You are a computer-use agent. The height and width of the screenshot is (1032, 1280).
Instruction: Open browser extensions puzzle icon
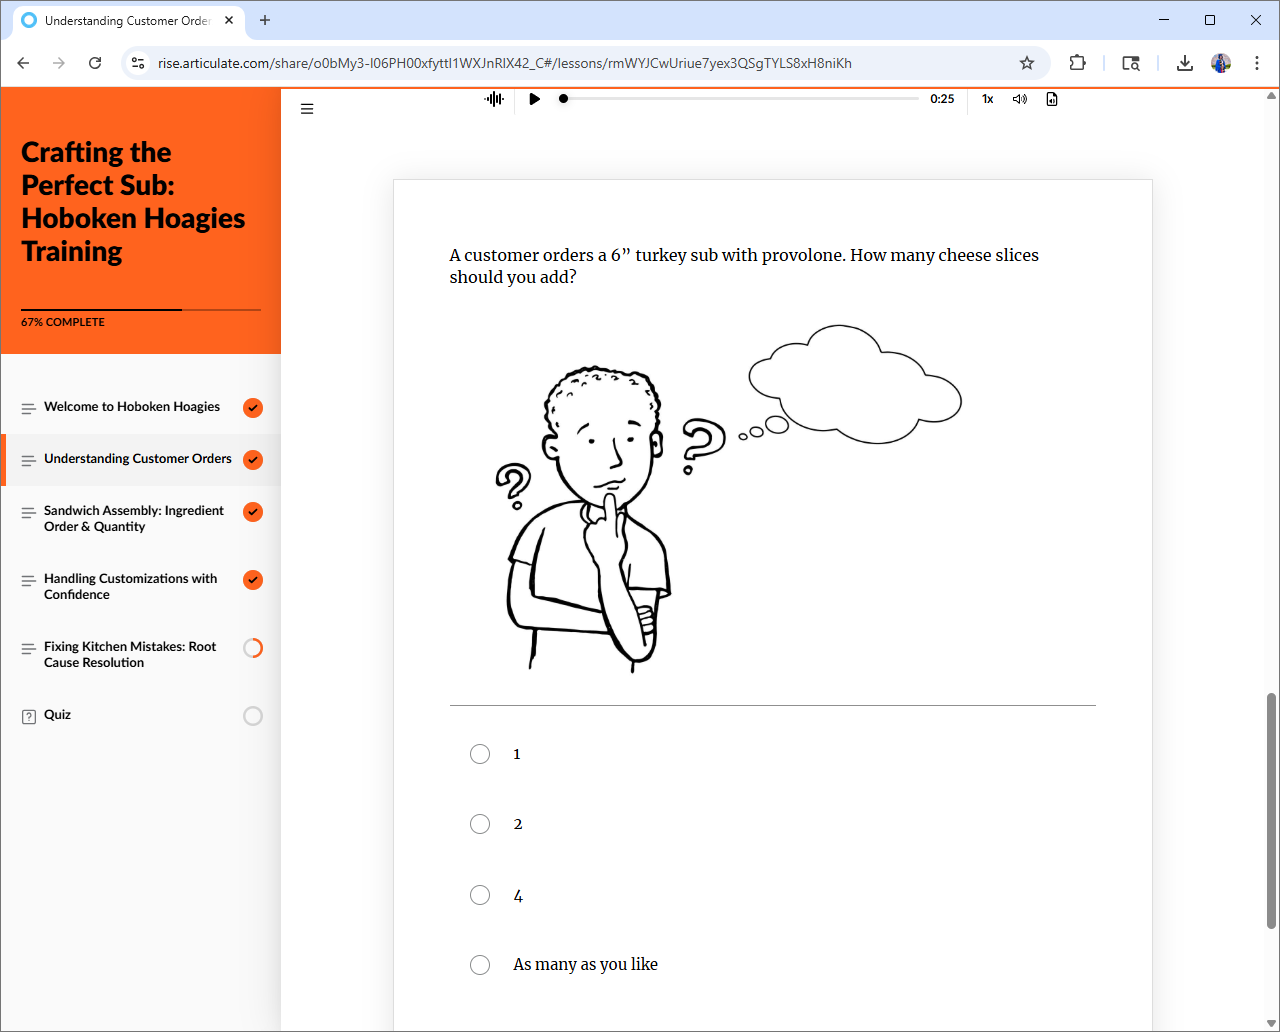tap(1077, 63)
